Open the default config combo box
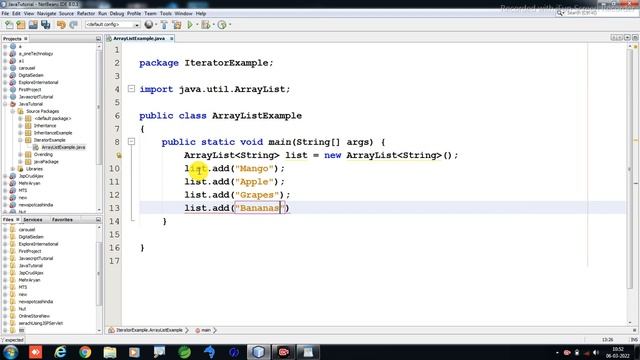Image resolution: width=640 pixels, height=360 pixels. pyautogui.click(x=112, y=25)
